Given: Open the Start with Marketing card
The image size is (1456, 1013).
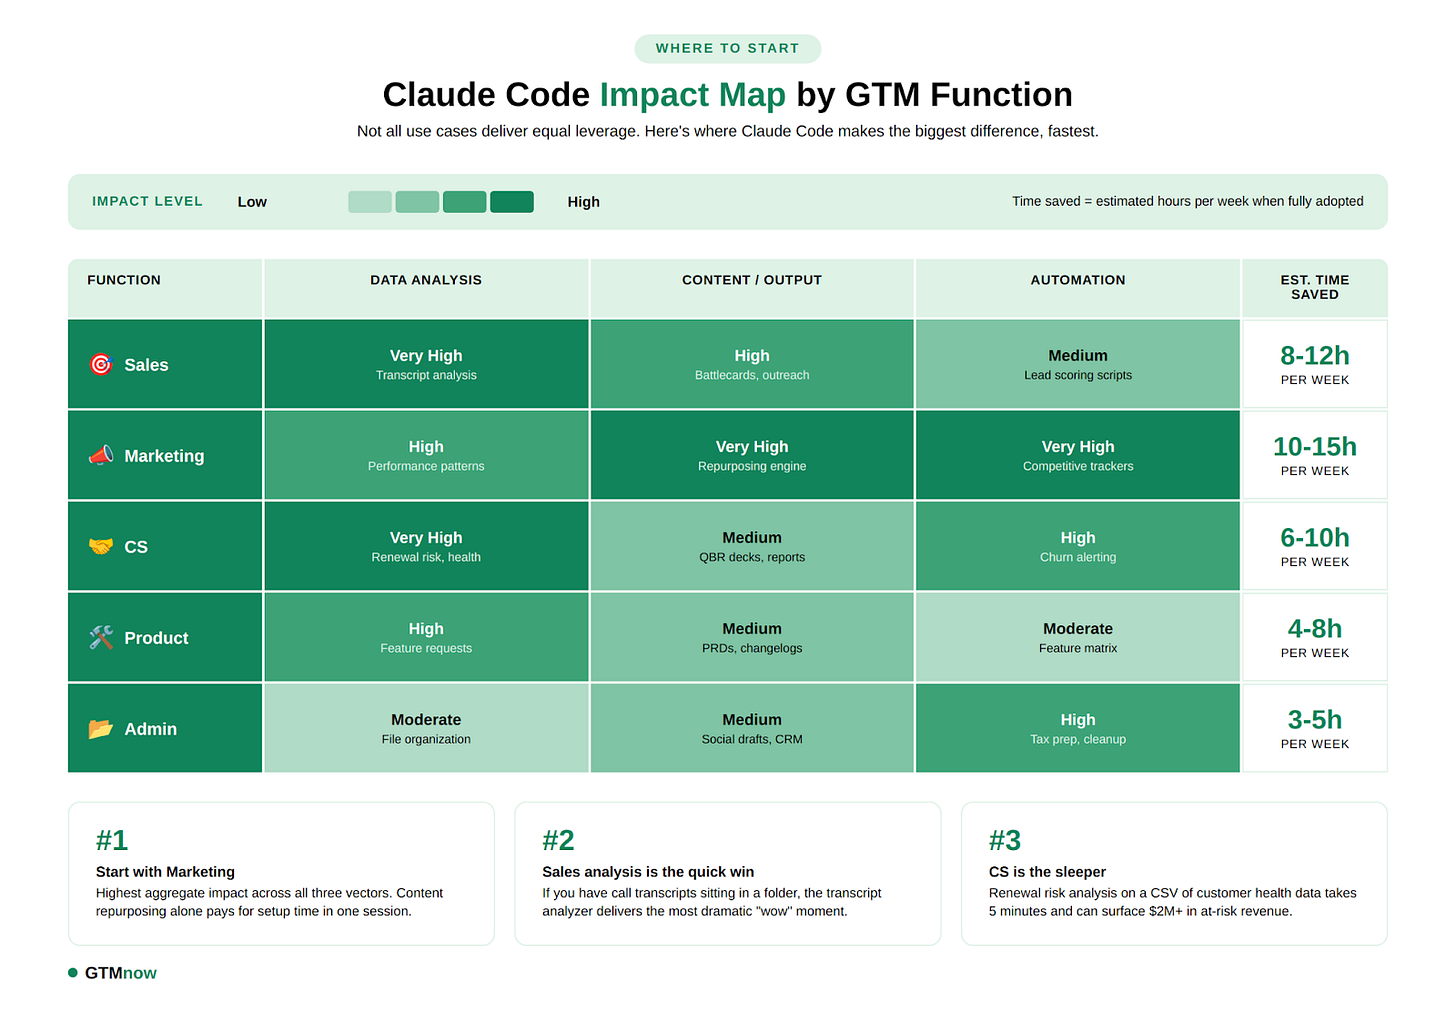Looking at the screenshot, I should pyautogui.click(x=281, y=873).
